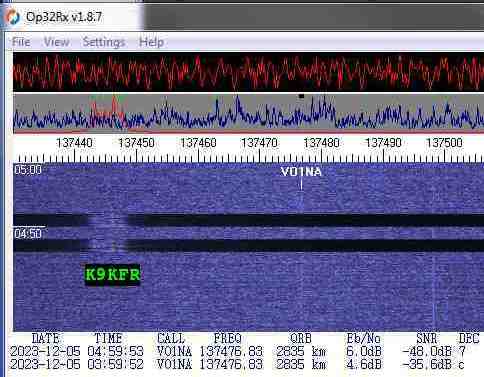Screen dimensions: 484x377
Task: Open the Help menu
Action: pos(151,42)
